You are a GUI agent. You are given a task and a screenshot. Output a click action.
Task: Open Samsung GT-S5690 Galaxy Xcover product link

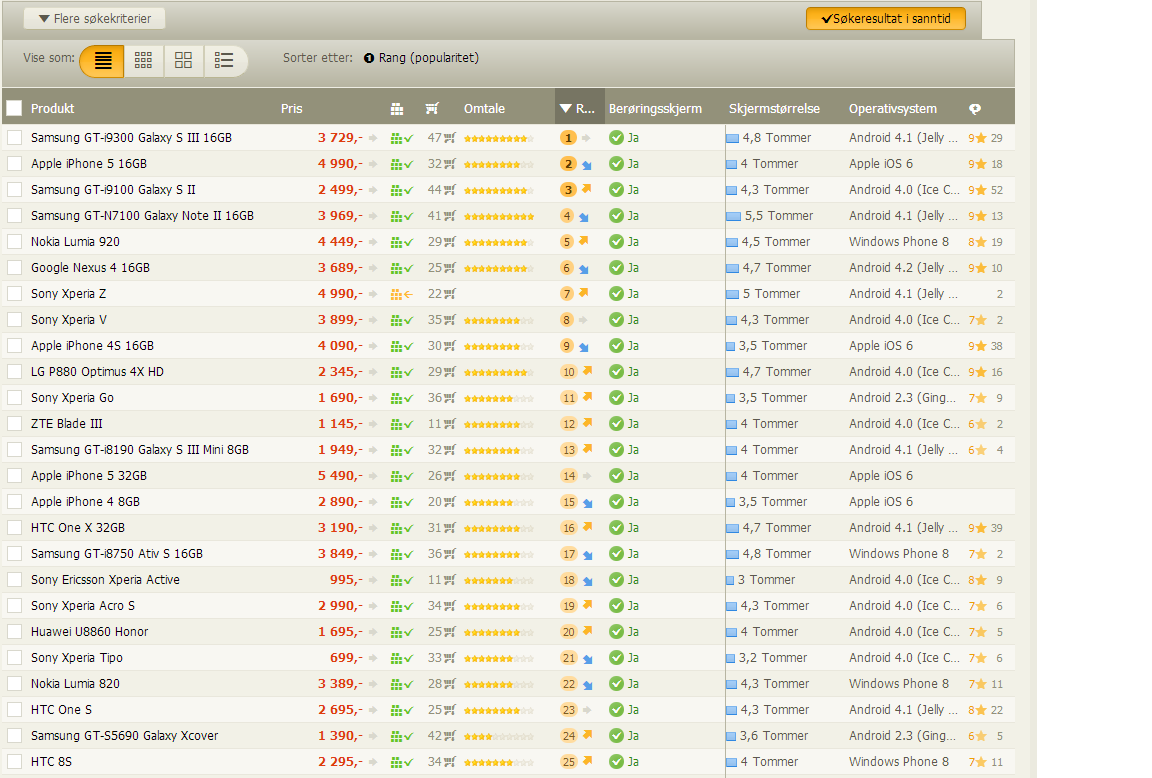pos(124,736)
